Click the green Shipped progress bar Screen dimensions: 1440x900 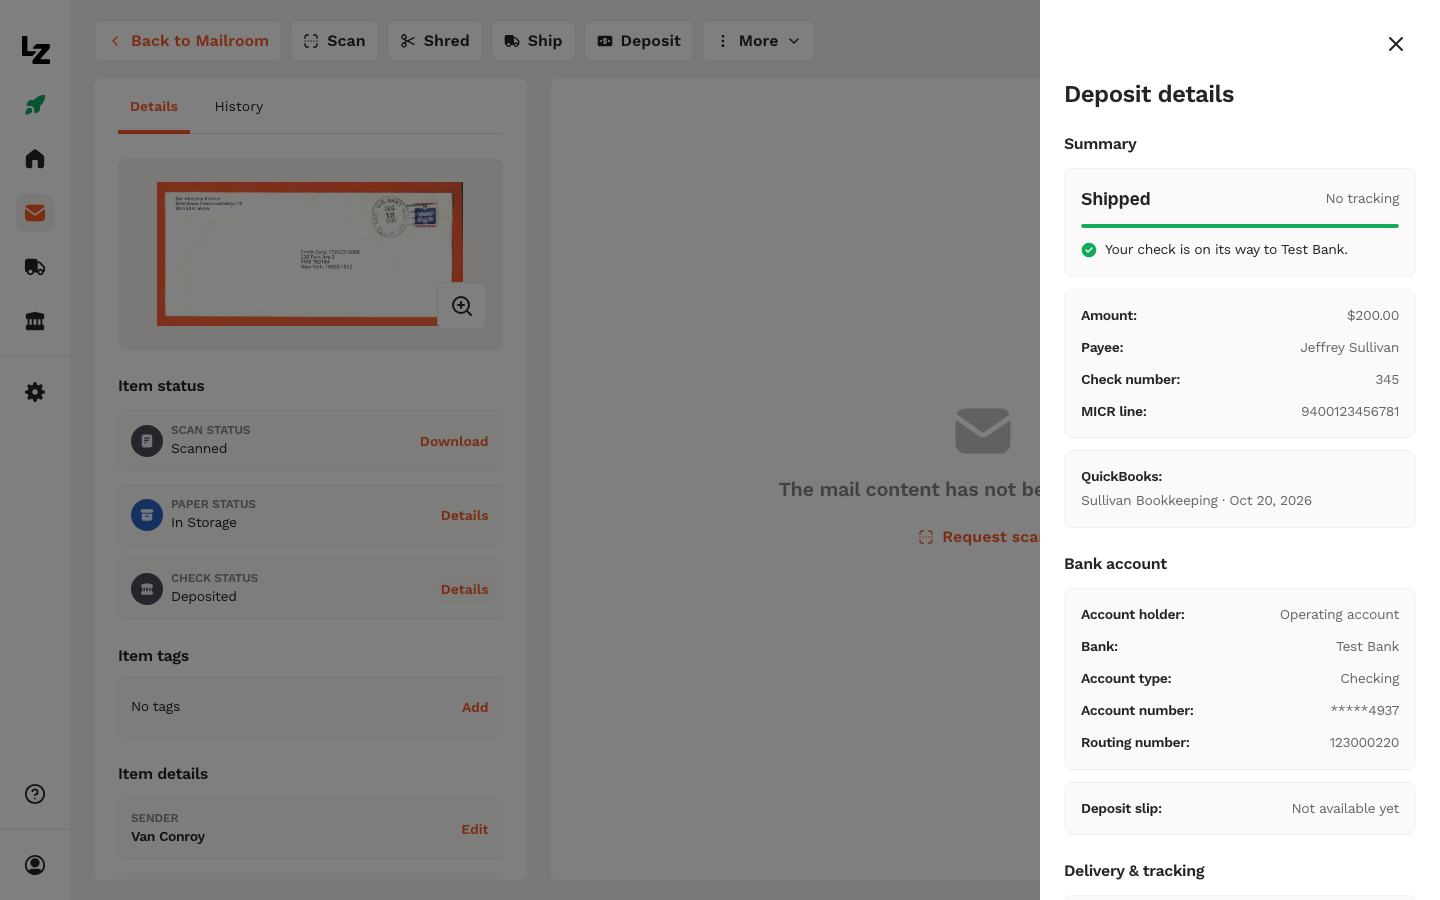tap(1240, 226)
